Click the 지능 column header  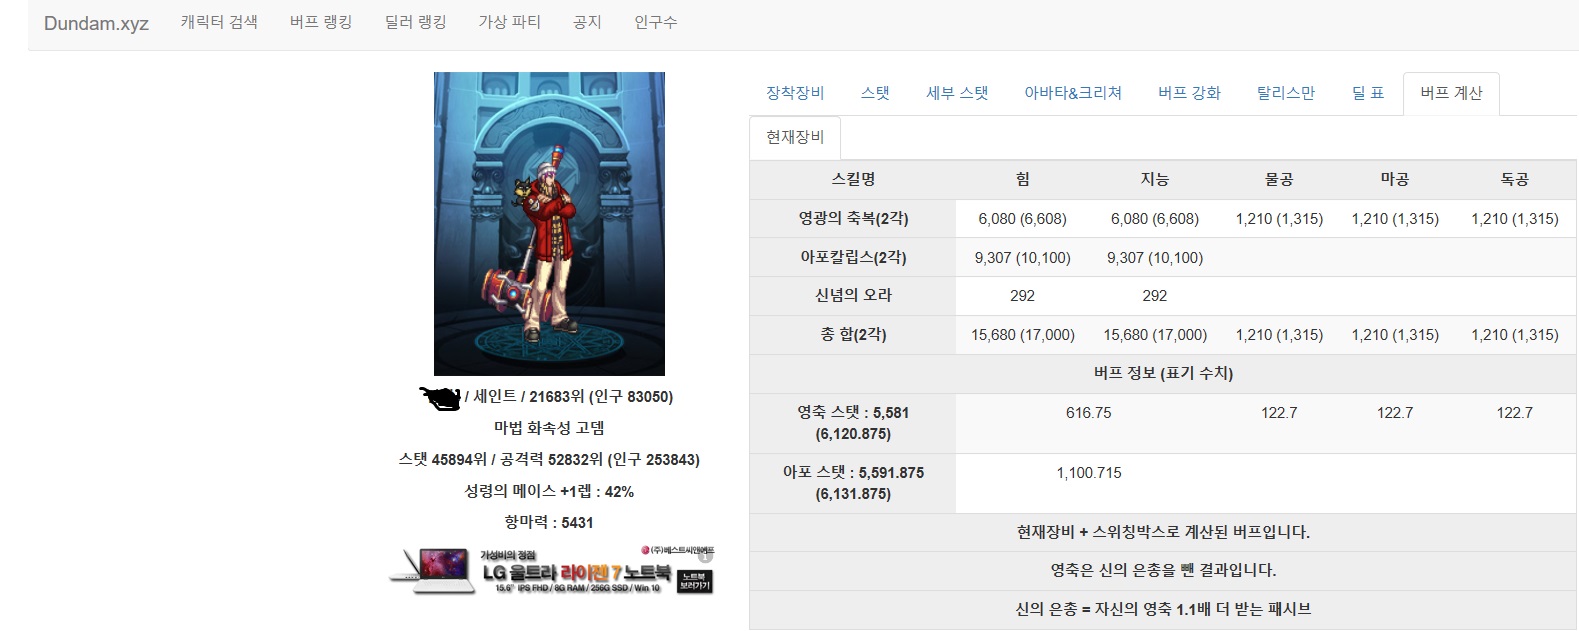1155,179
